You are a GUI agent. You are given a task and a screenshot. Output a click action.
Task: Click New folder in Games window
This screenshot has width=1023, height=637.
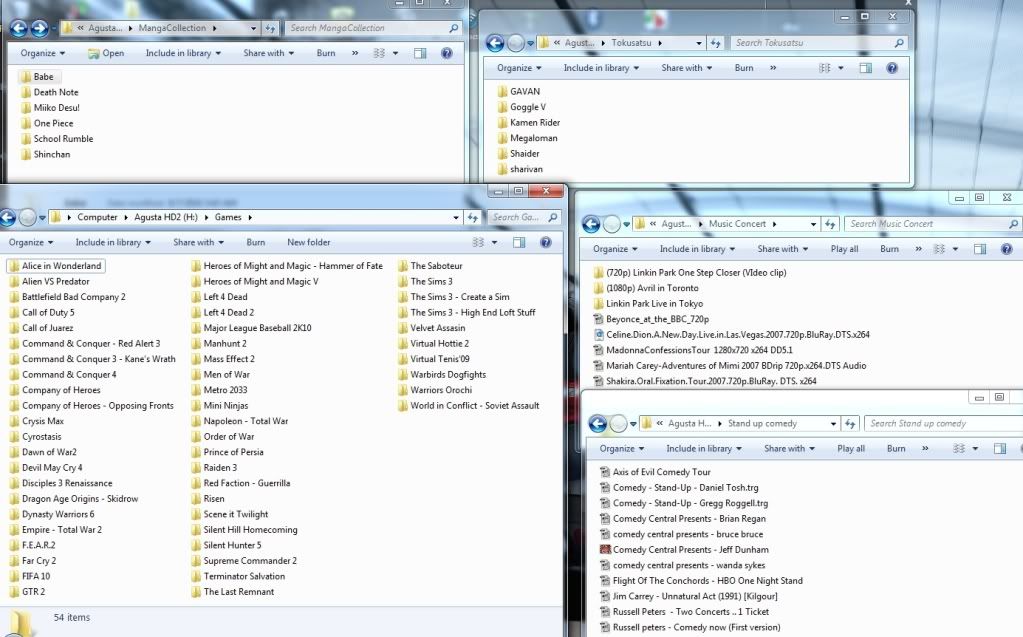[309, 243]
